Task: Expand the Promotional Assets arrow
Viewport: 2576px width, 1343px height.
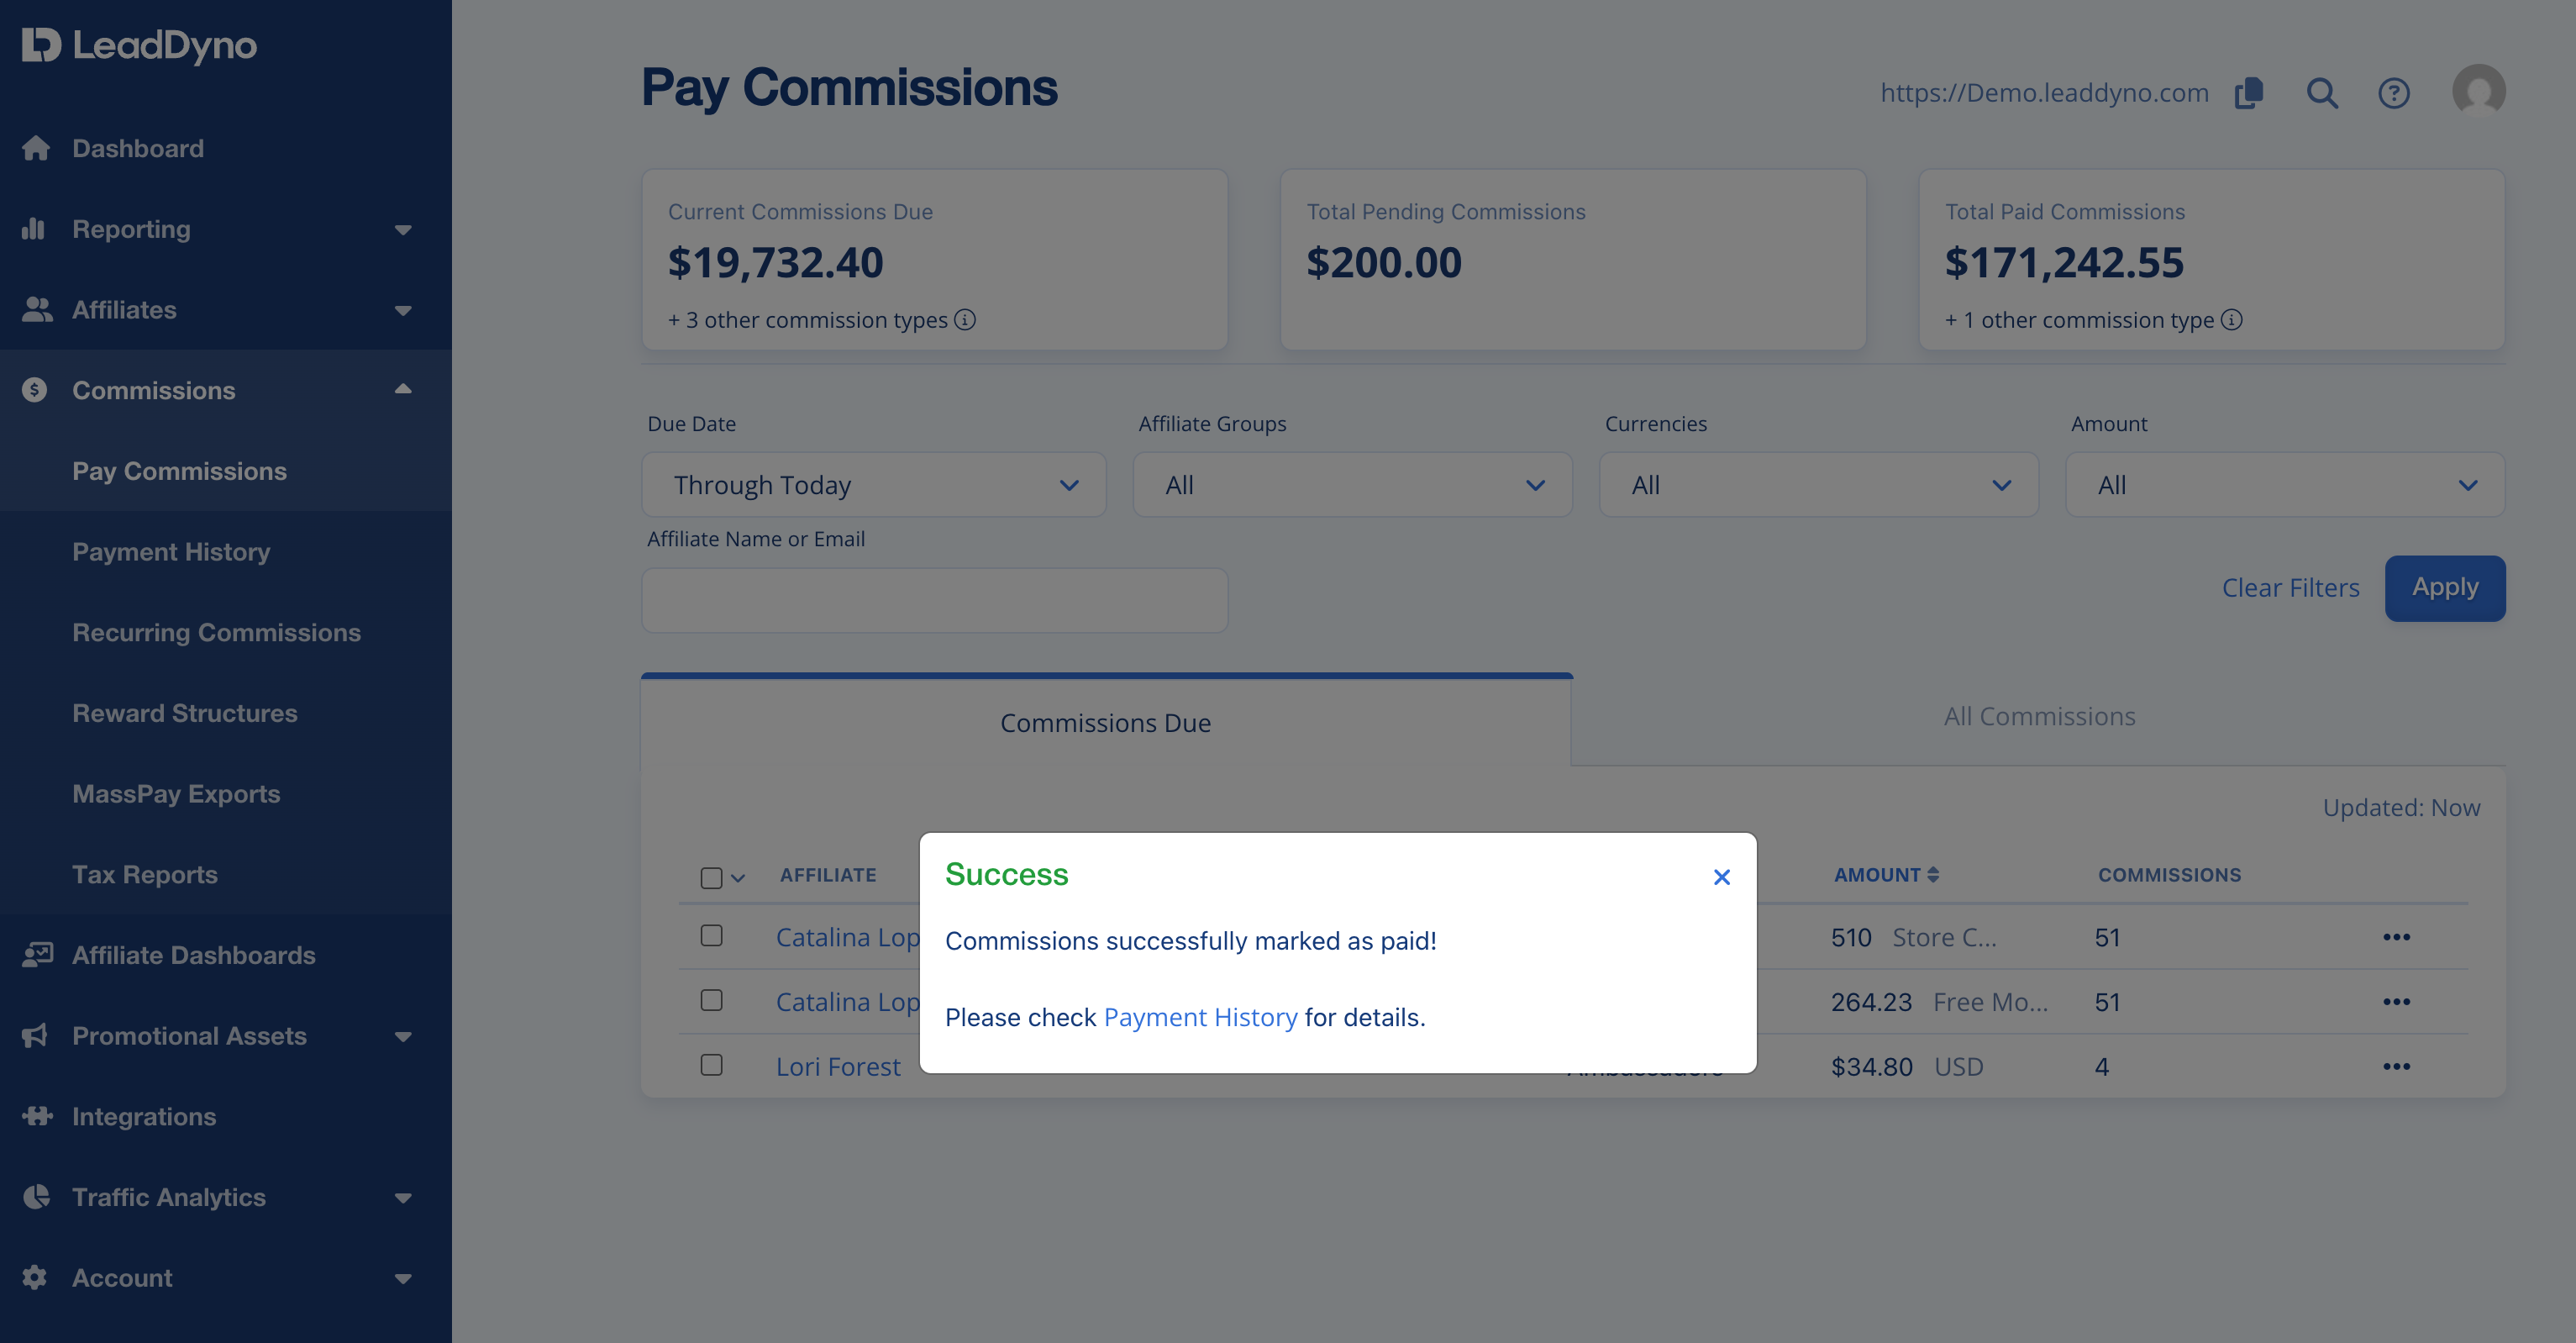Action: 403,1036
